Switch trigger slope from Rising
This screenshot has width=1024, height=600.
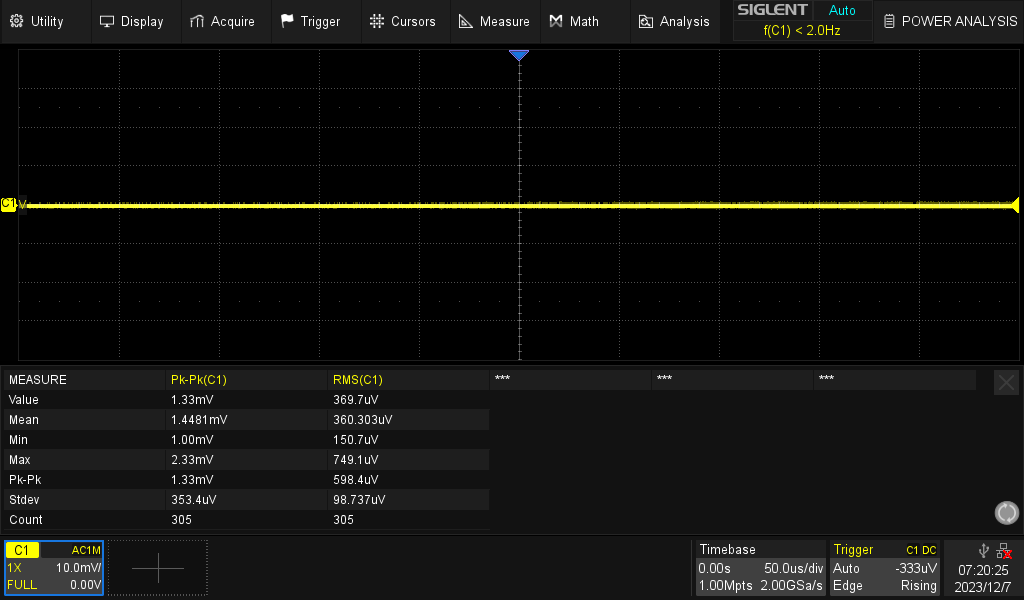click(x=918, y=585)
